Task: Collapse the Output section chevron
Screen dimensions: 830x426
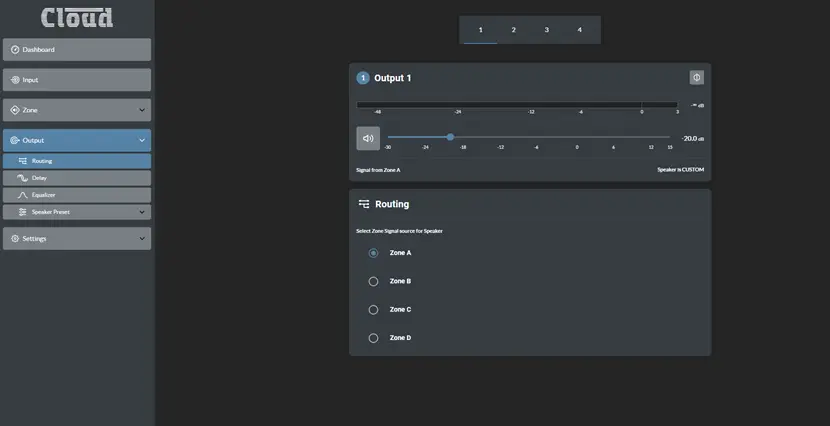Action: [142, 141]
